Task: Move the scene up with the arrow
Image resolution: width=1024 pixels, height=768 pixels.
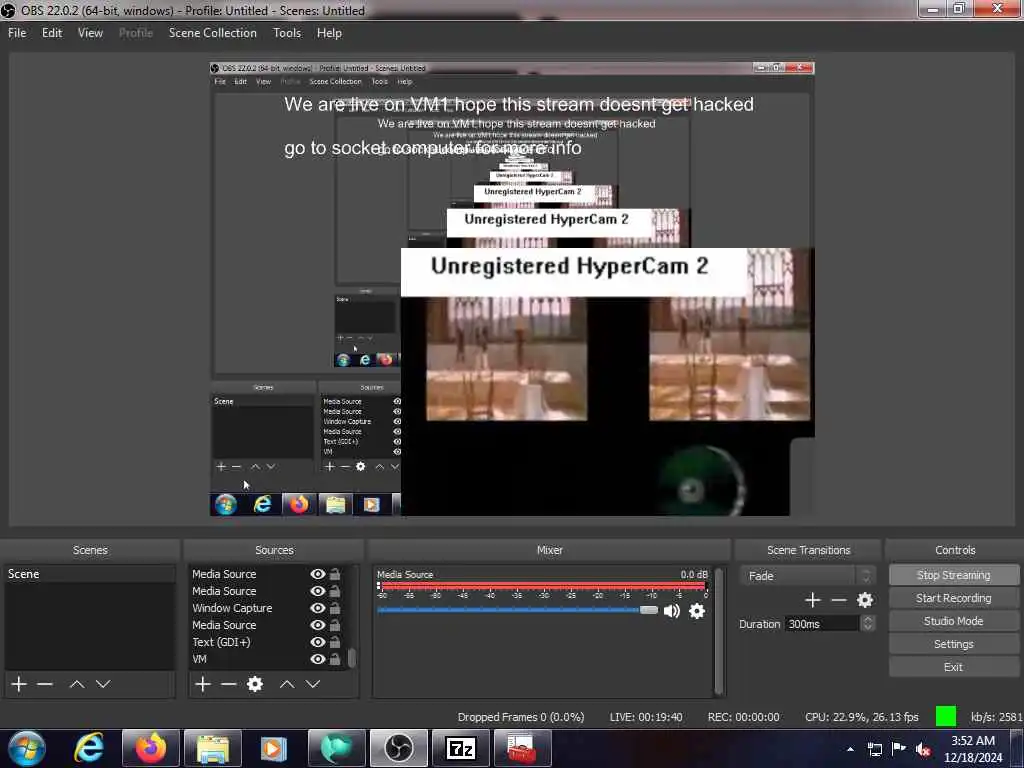Action: coord(76,684)
